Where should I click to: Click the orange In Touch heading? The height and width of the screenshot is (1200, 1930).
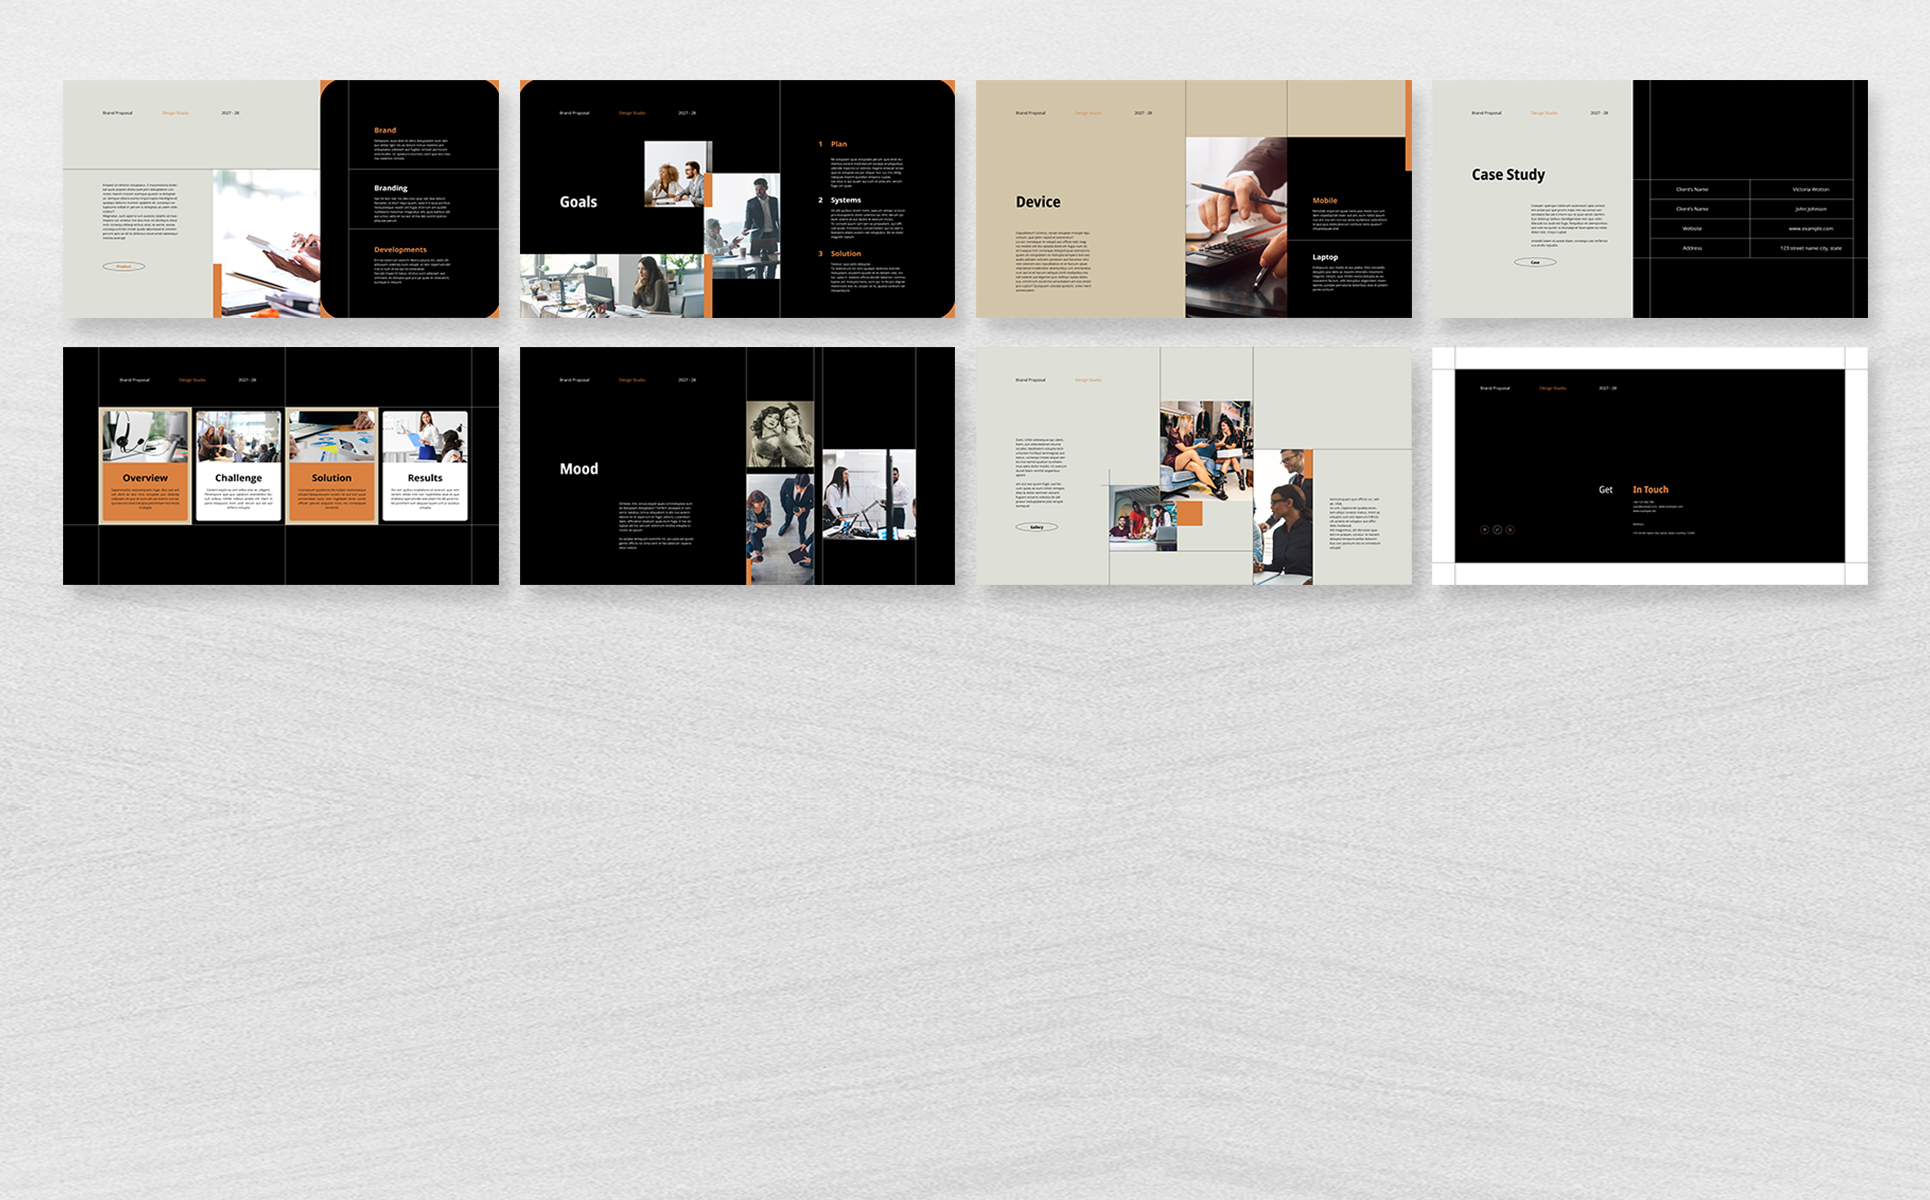click(x=1650, y=490)
